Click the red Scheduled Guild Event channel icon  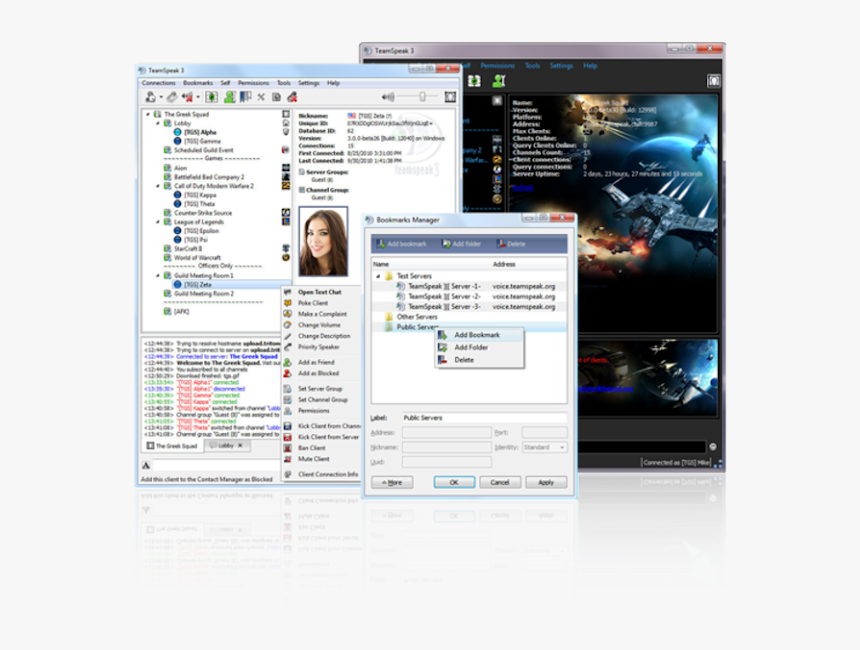(285, 150)
